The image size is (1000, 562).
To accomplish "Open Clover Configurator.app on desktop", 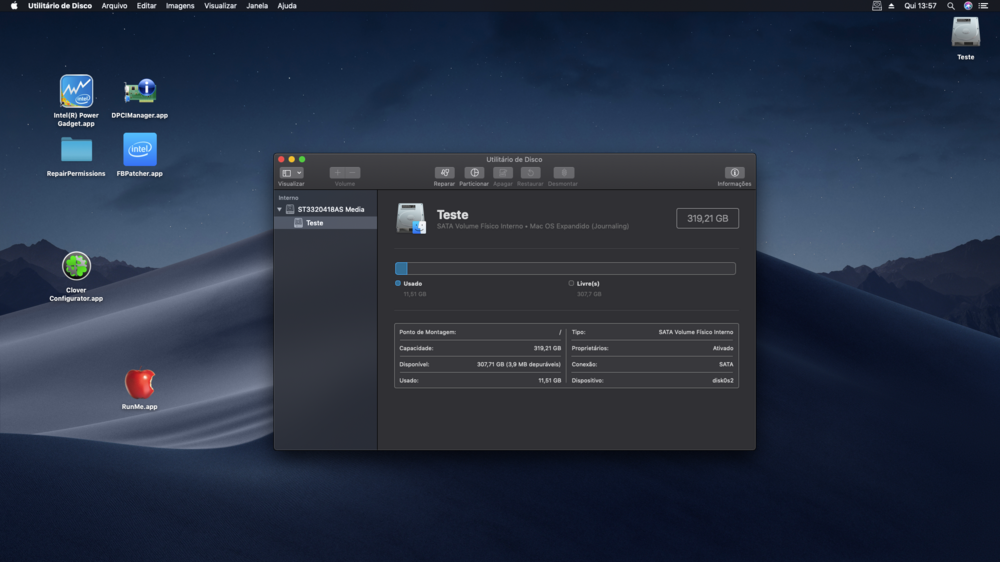I will coord(76,266).
